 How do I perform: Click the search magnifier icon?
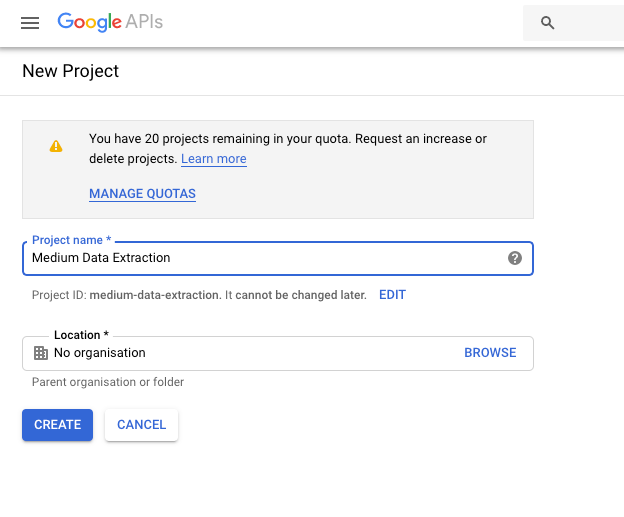pos(547,23)
